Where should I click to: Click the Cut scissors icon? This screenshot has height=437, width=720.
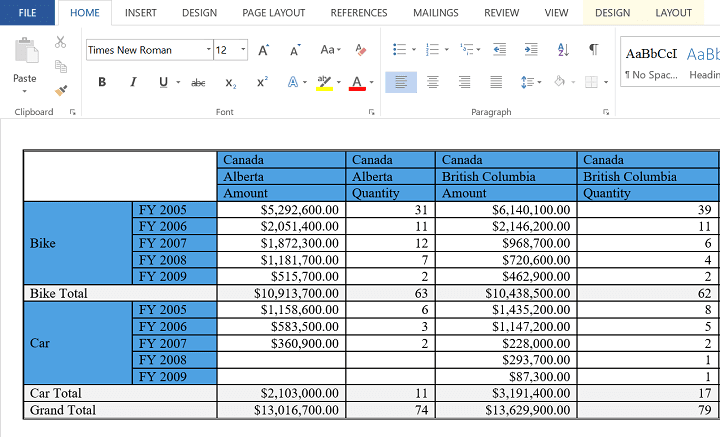pos(60,42)
